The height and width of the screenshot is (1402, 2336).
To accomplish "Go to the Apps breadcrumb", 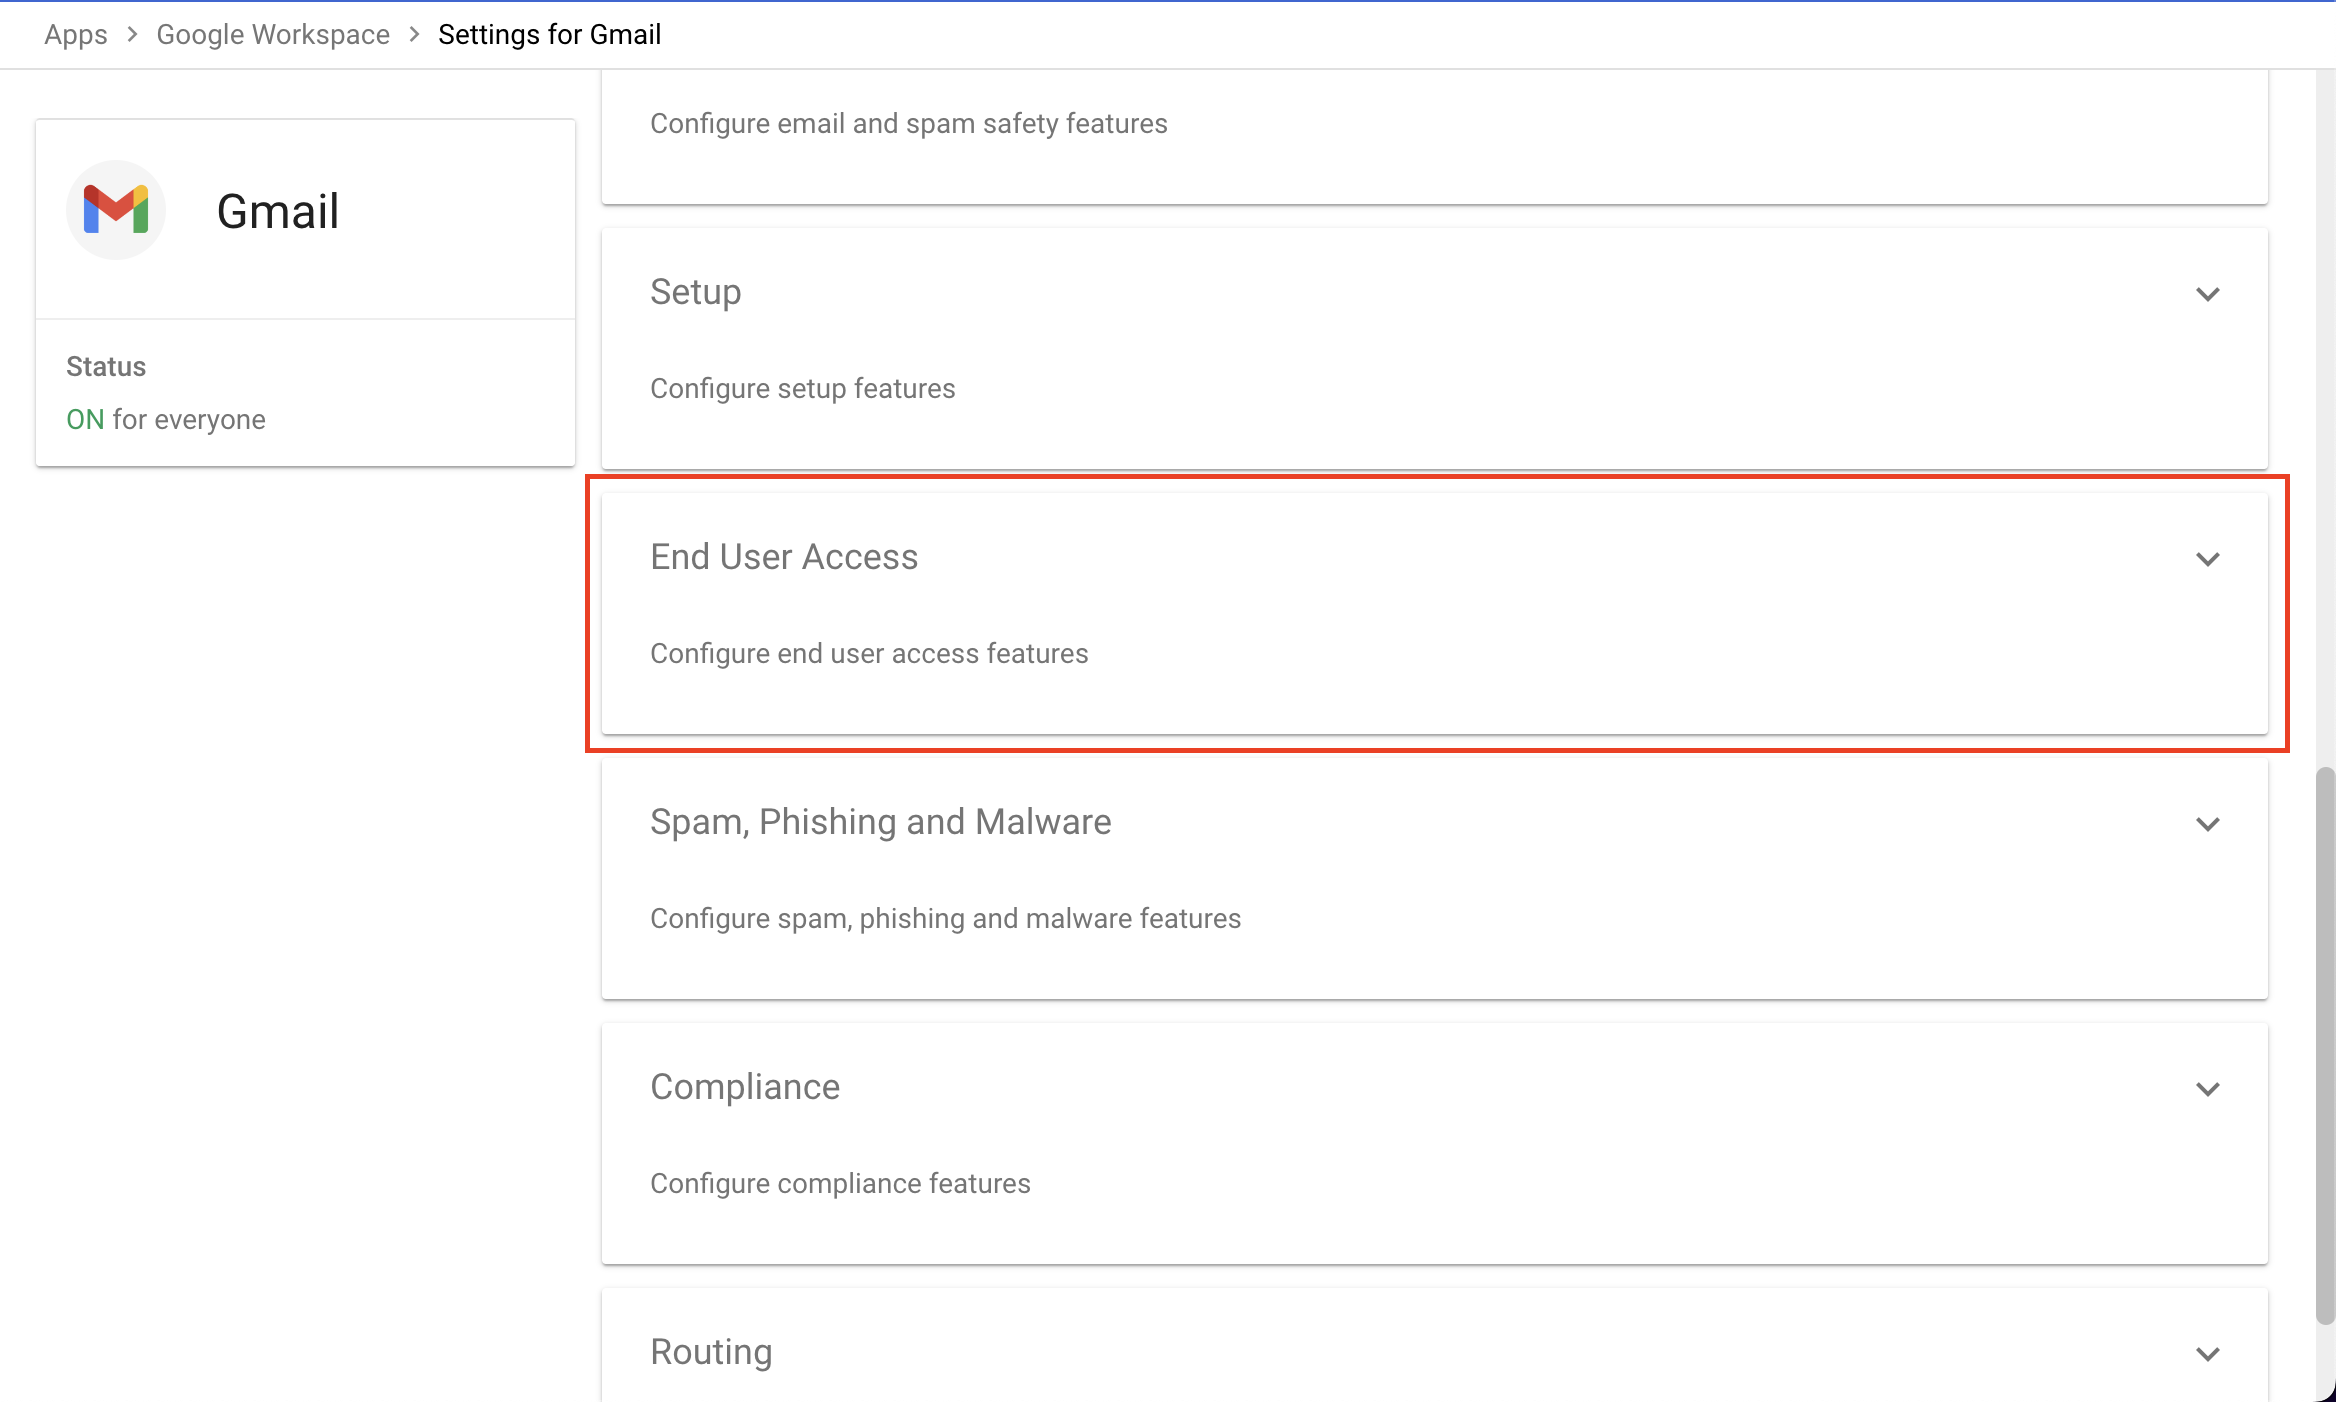I will tap(76, 35).
